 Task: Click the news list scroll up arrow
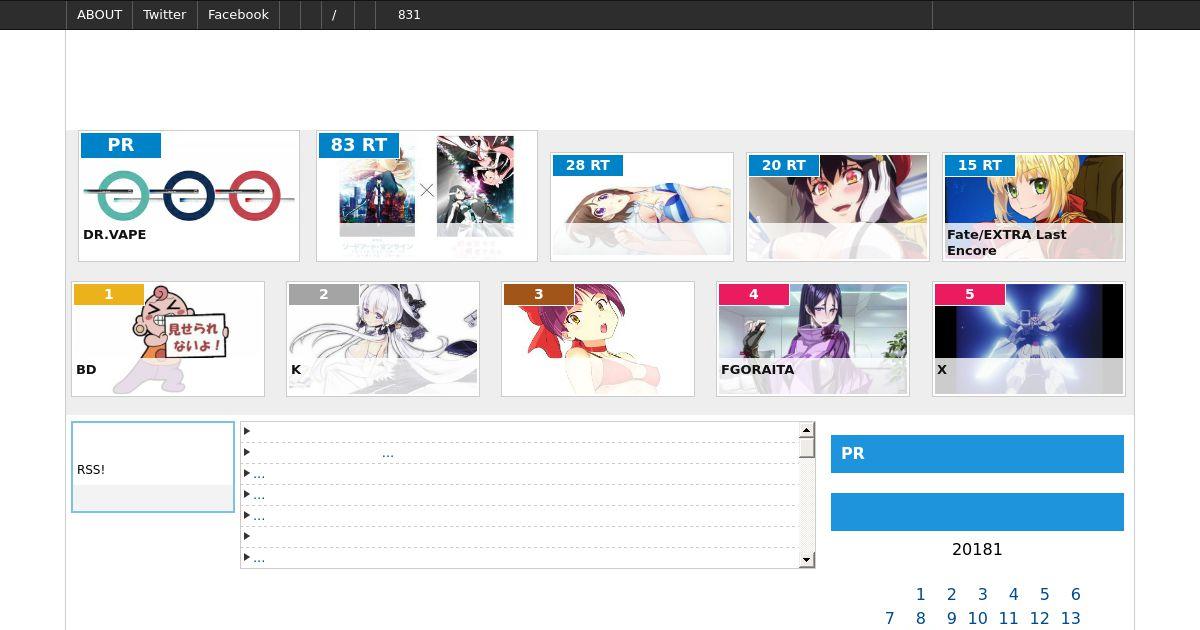click(x=807, y=431)
